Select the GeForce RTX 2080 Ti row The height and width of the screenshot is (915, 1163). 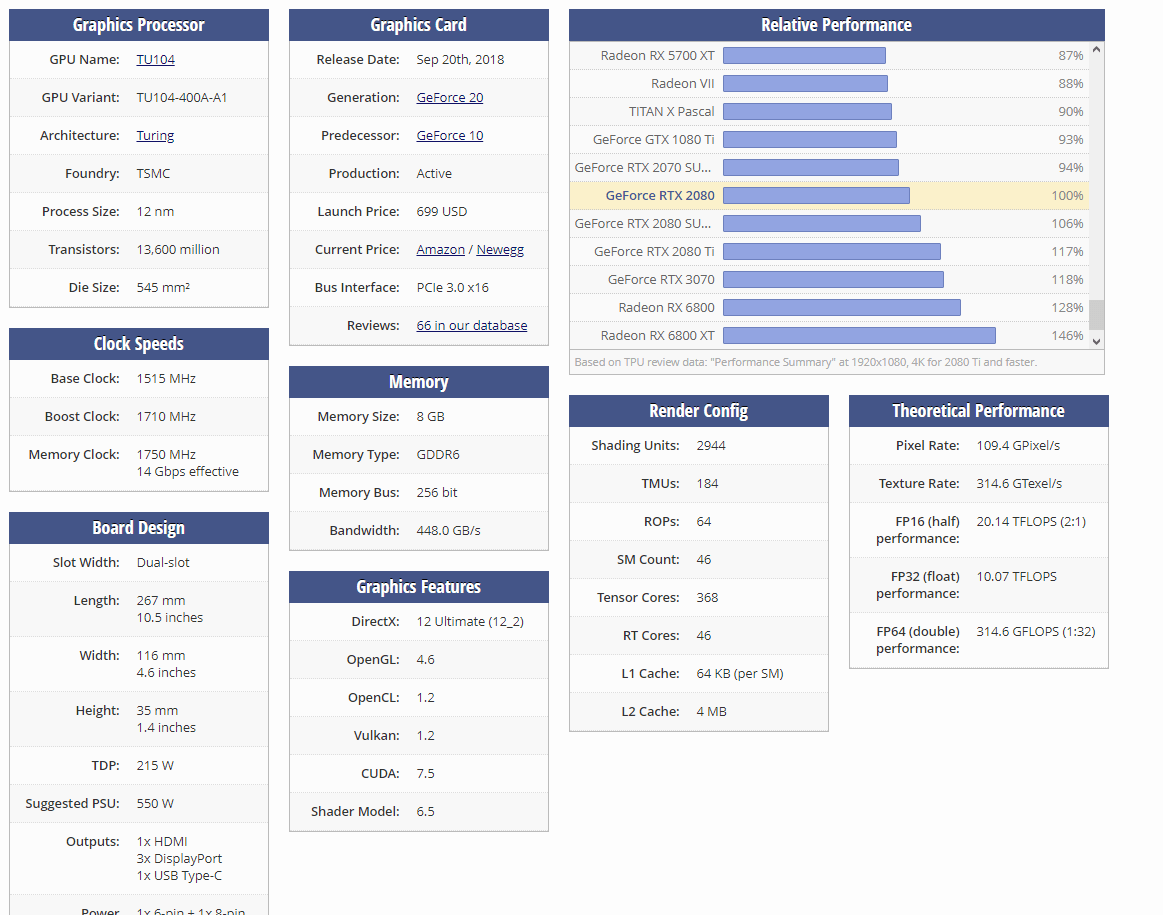tap(829, 251)
